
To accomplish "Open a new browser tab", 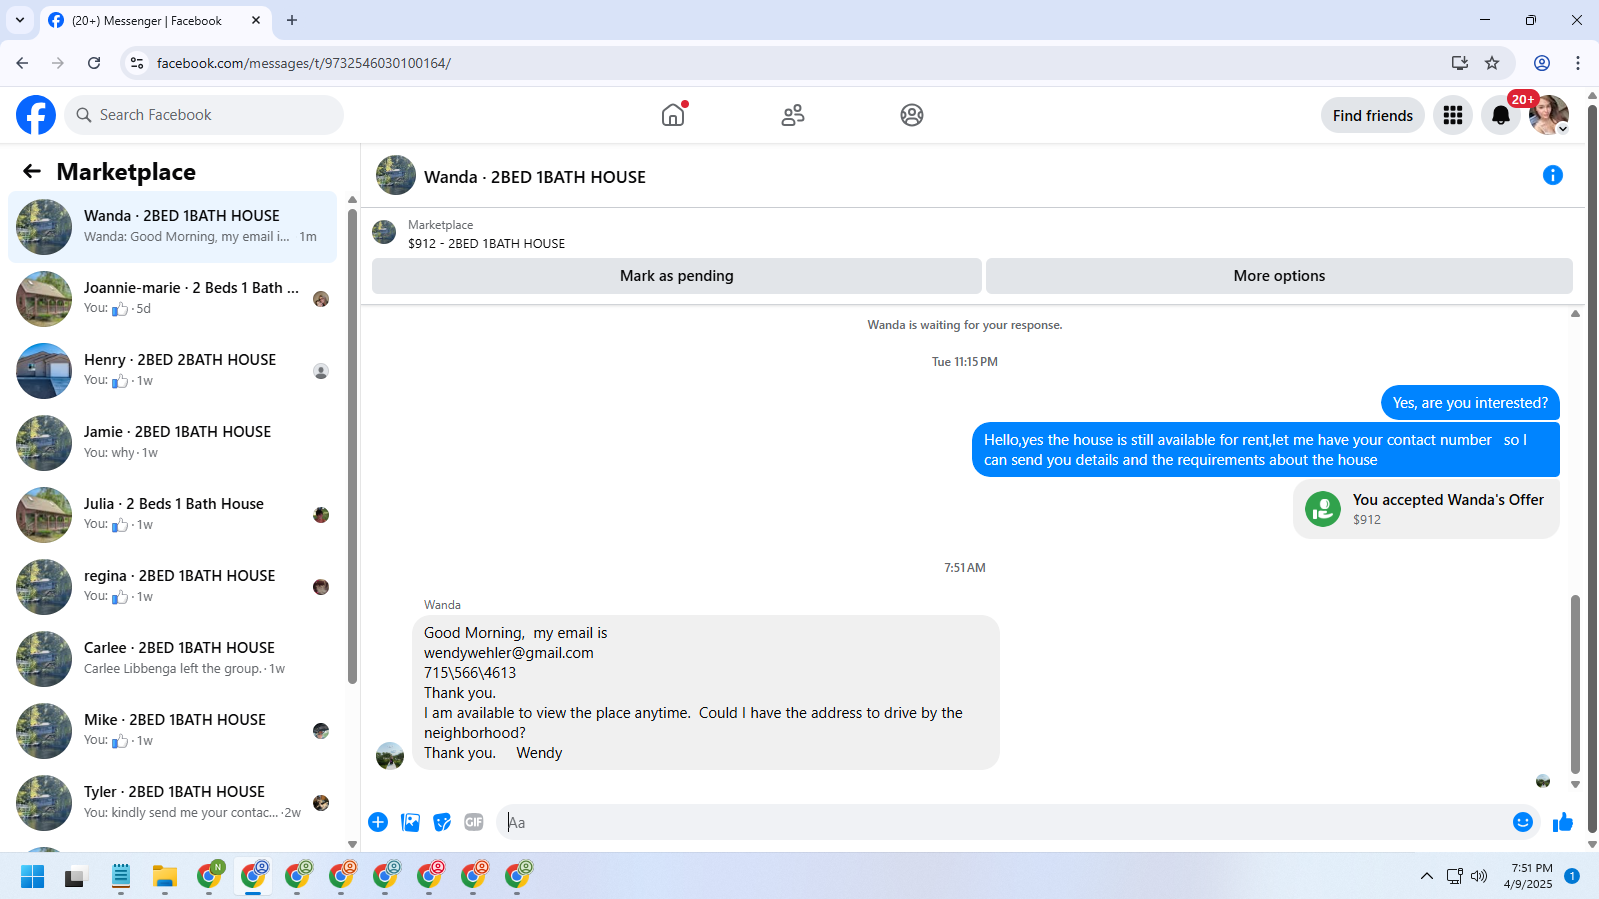I will coord(292,20).
